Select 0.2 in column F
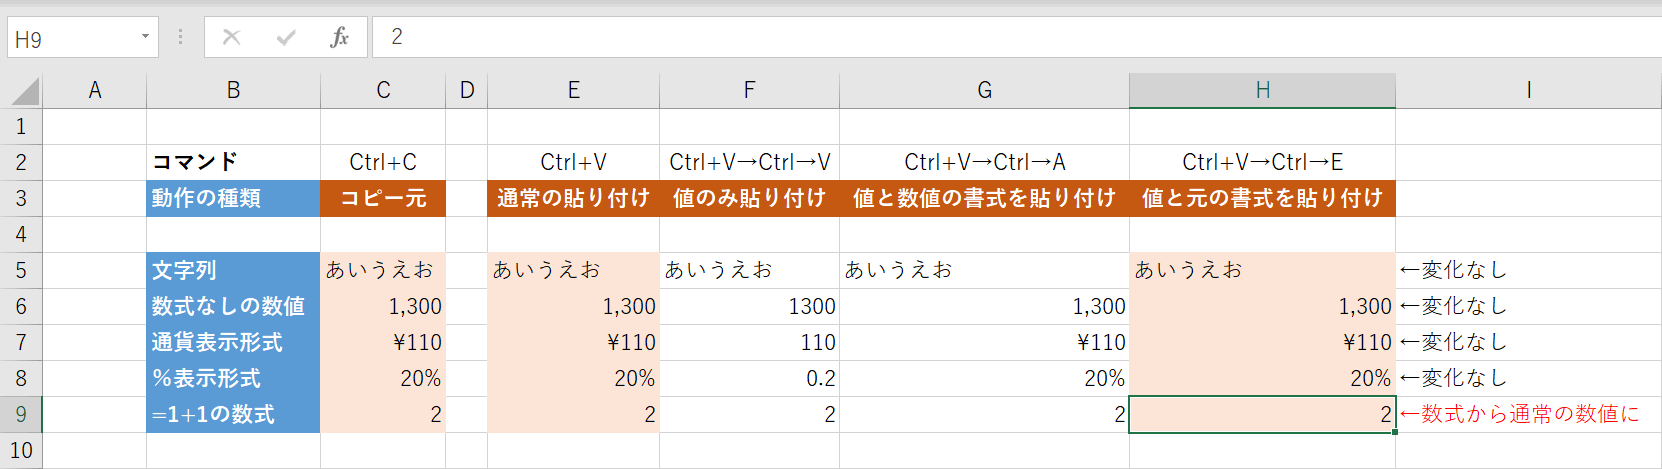The image size is (1662, 469). coord(749,378)
